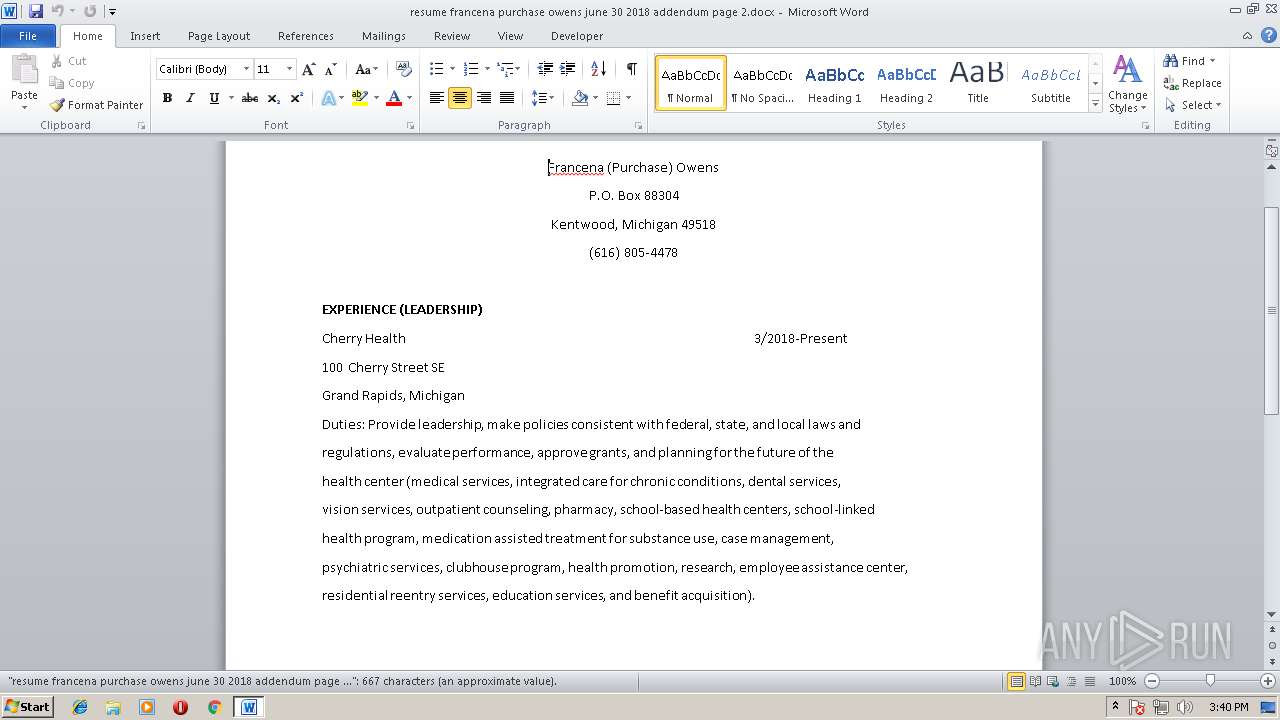Decrease paragraph indent
1280x720 pixels.
click(545, 69)
